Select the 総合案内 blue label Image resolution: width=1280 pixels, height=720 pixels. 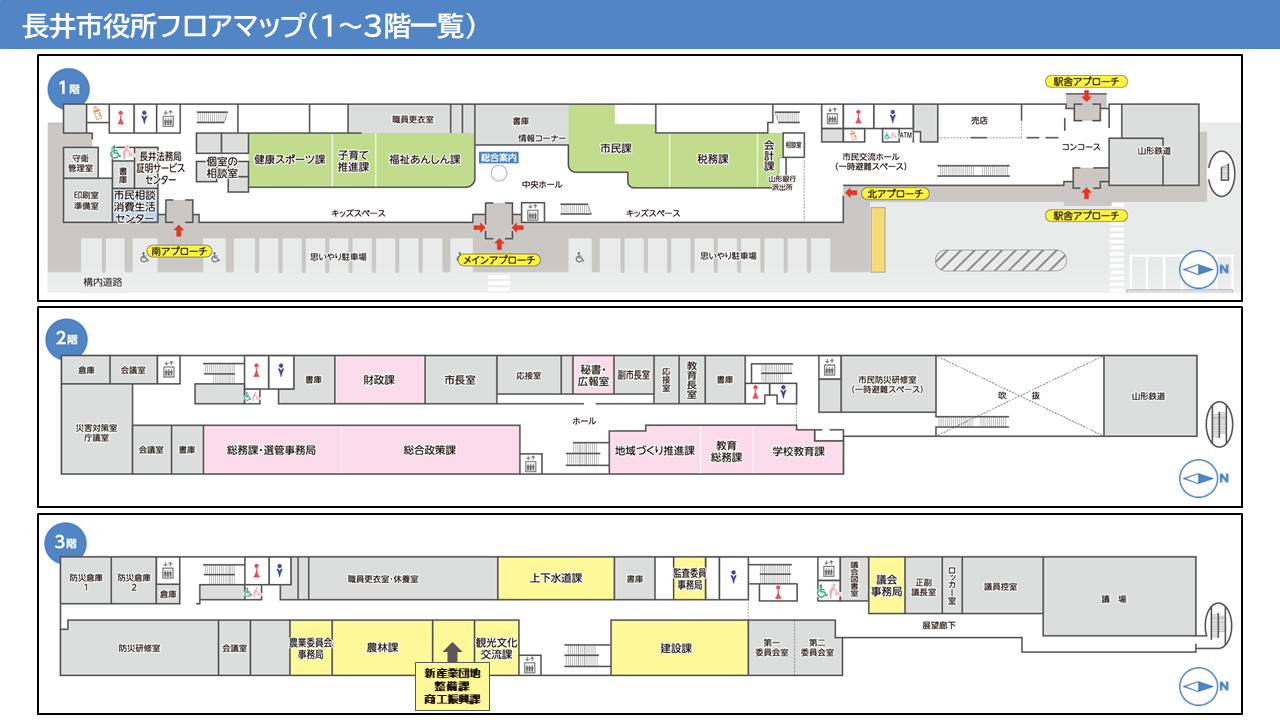pyautogui.click(x=499, y=158)
